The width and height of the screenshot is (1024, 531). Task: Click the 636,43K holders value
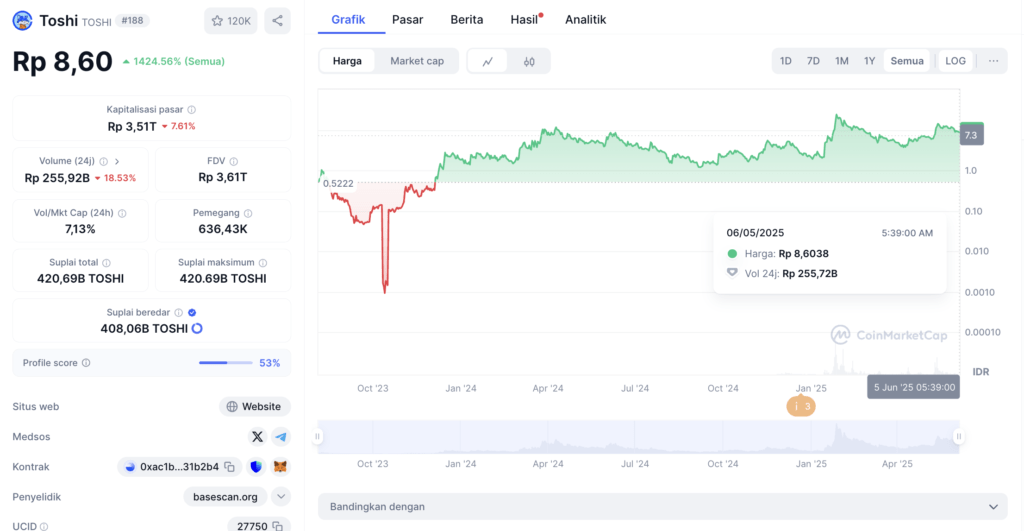coord(223,229)
